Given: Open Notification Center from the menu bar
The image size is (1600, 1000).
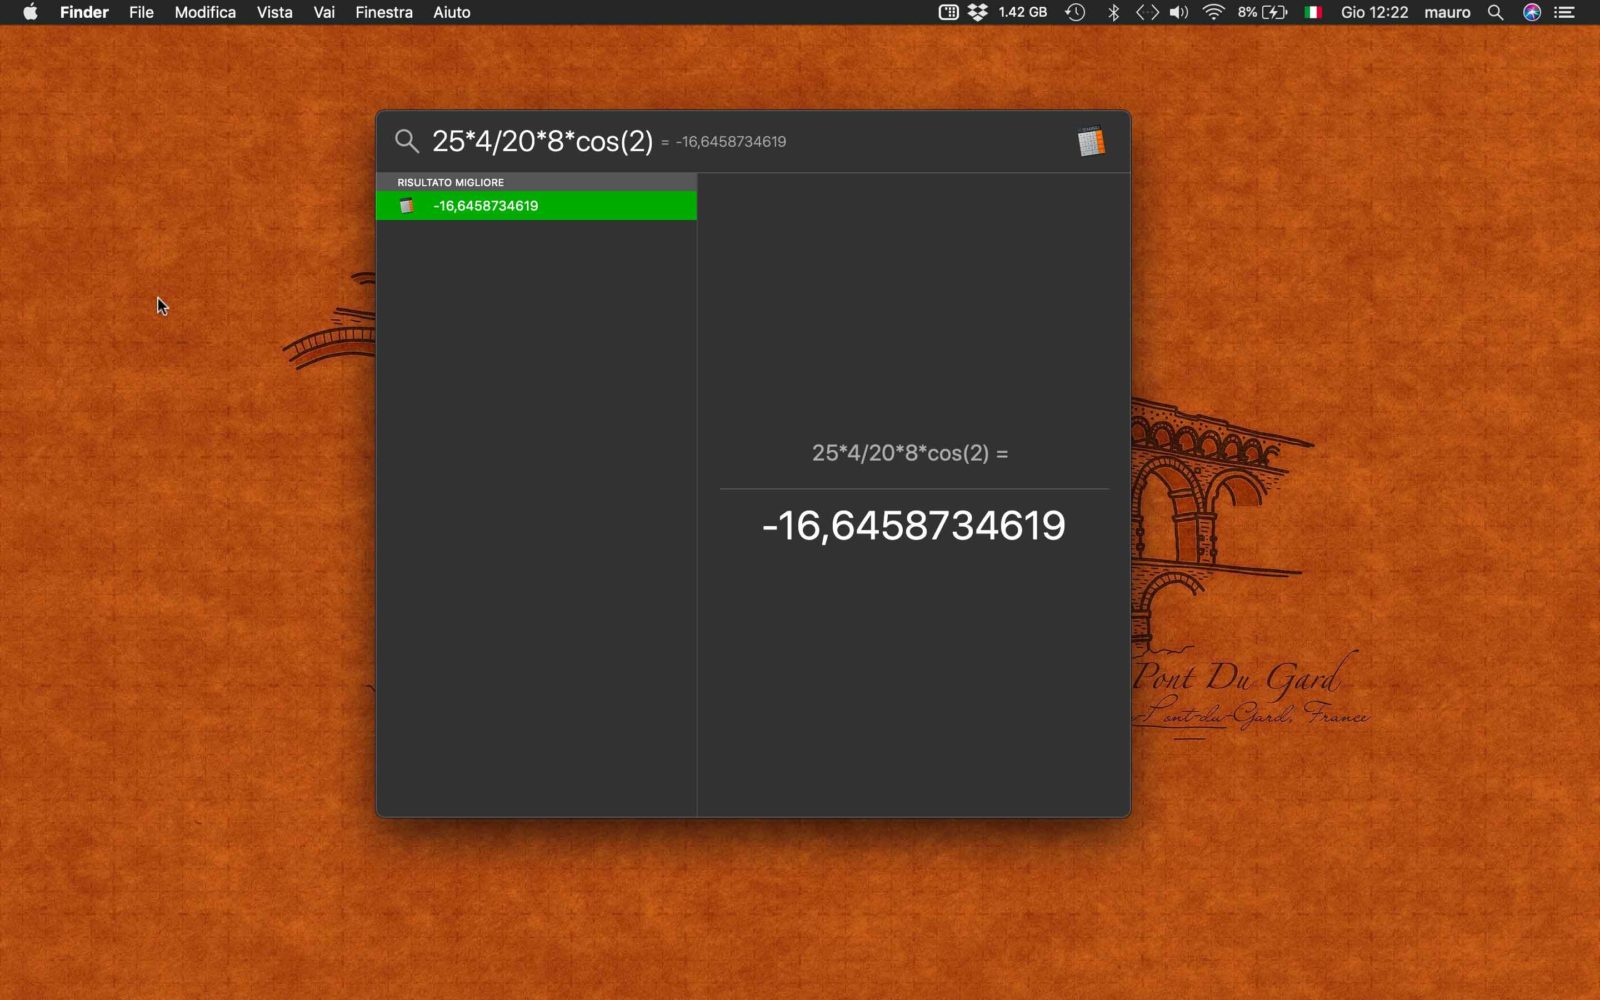Looking at the screenshot, I should point(1565,12).
